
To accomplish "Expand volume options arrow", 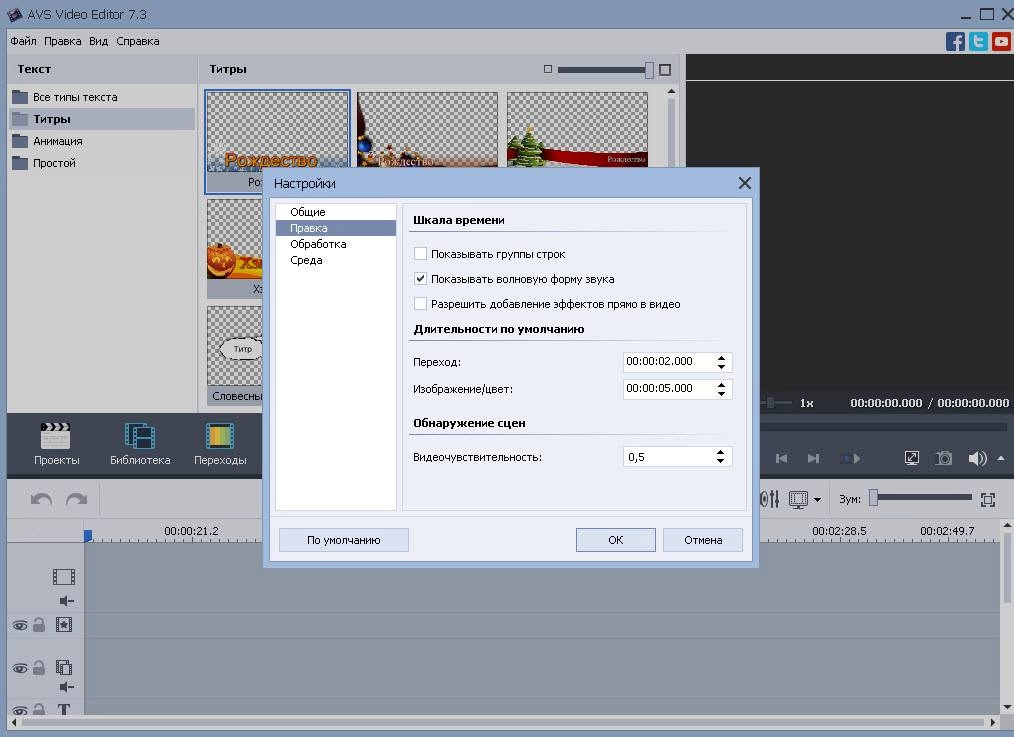I will tap(1001, 458).
